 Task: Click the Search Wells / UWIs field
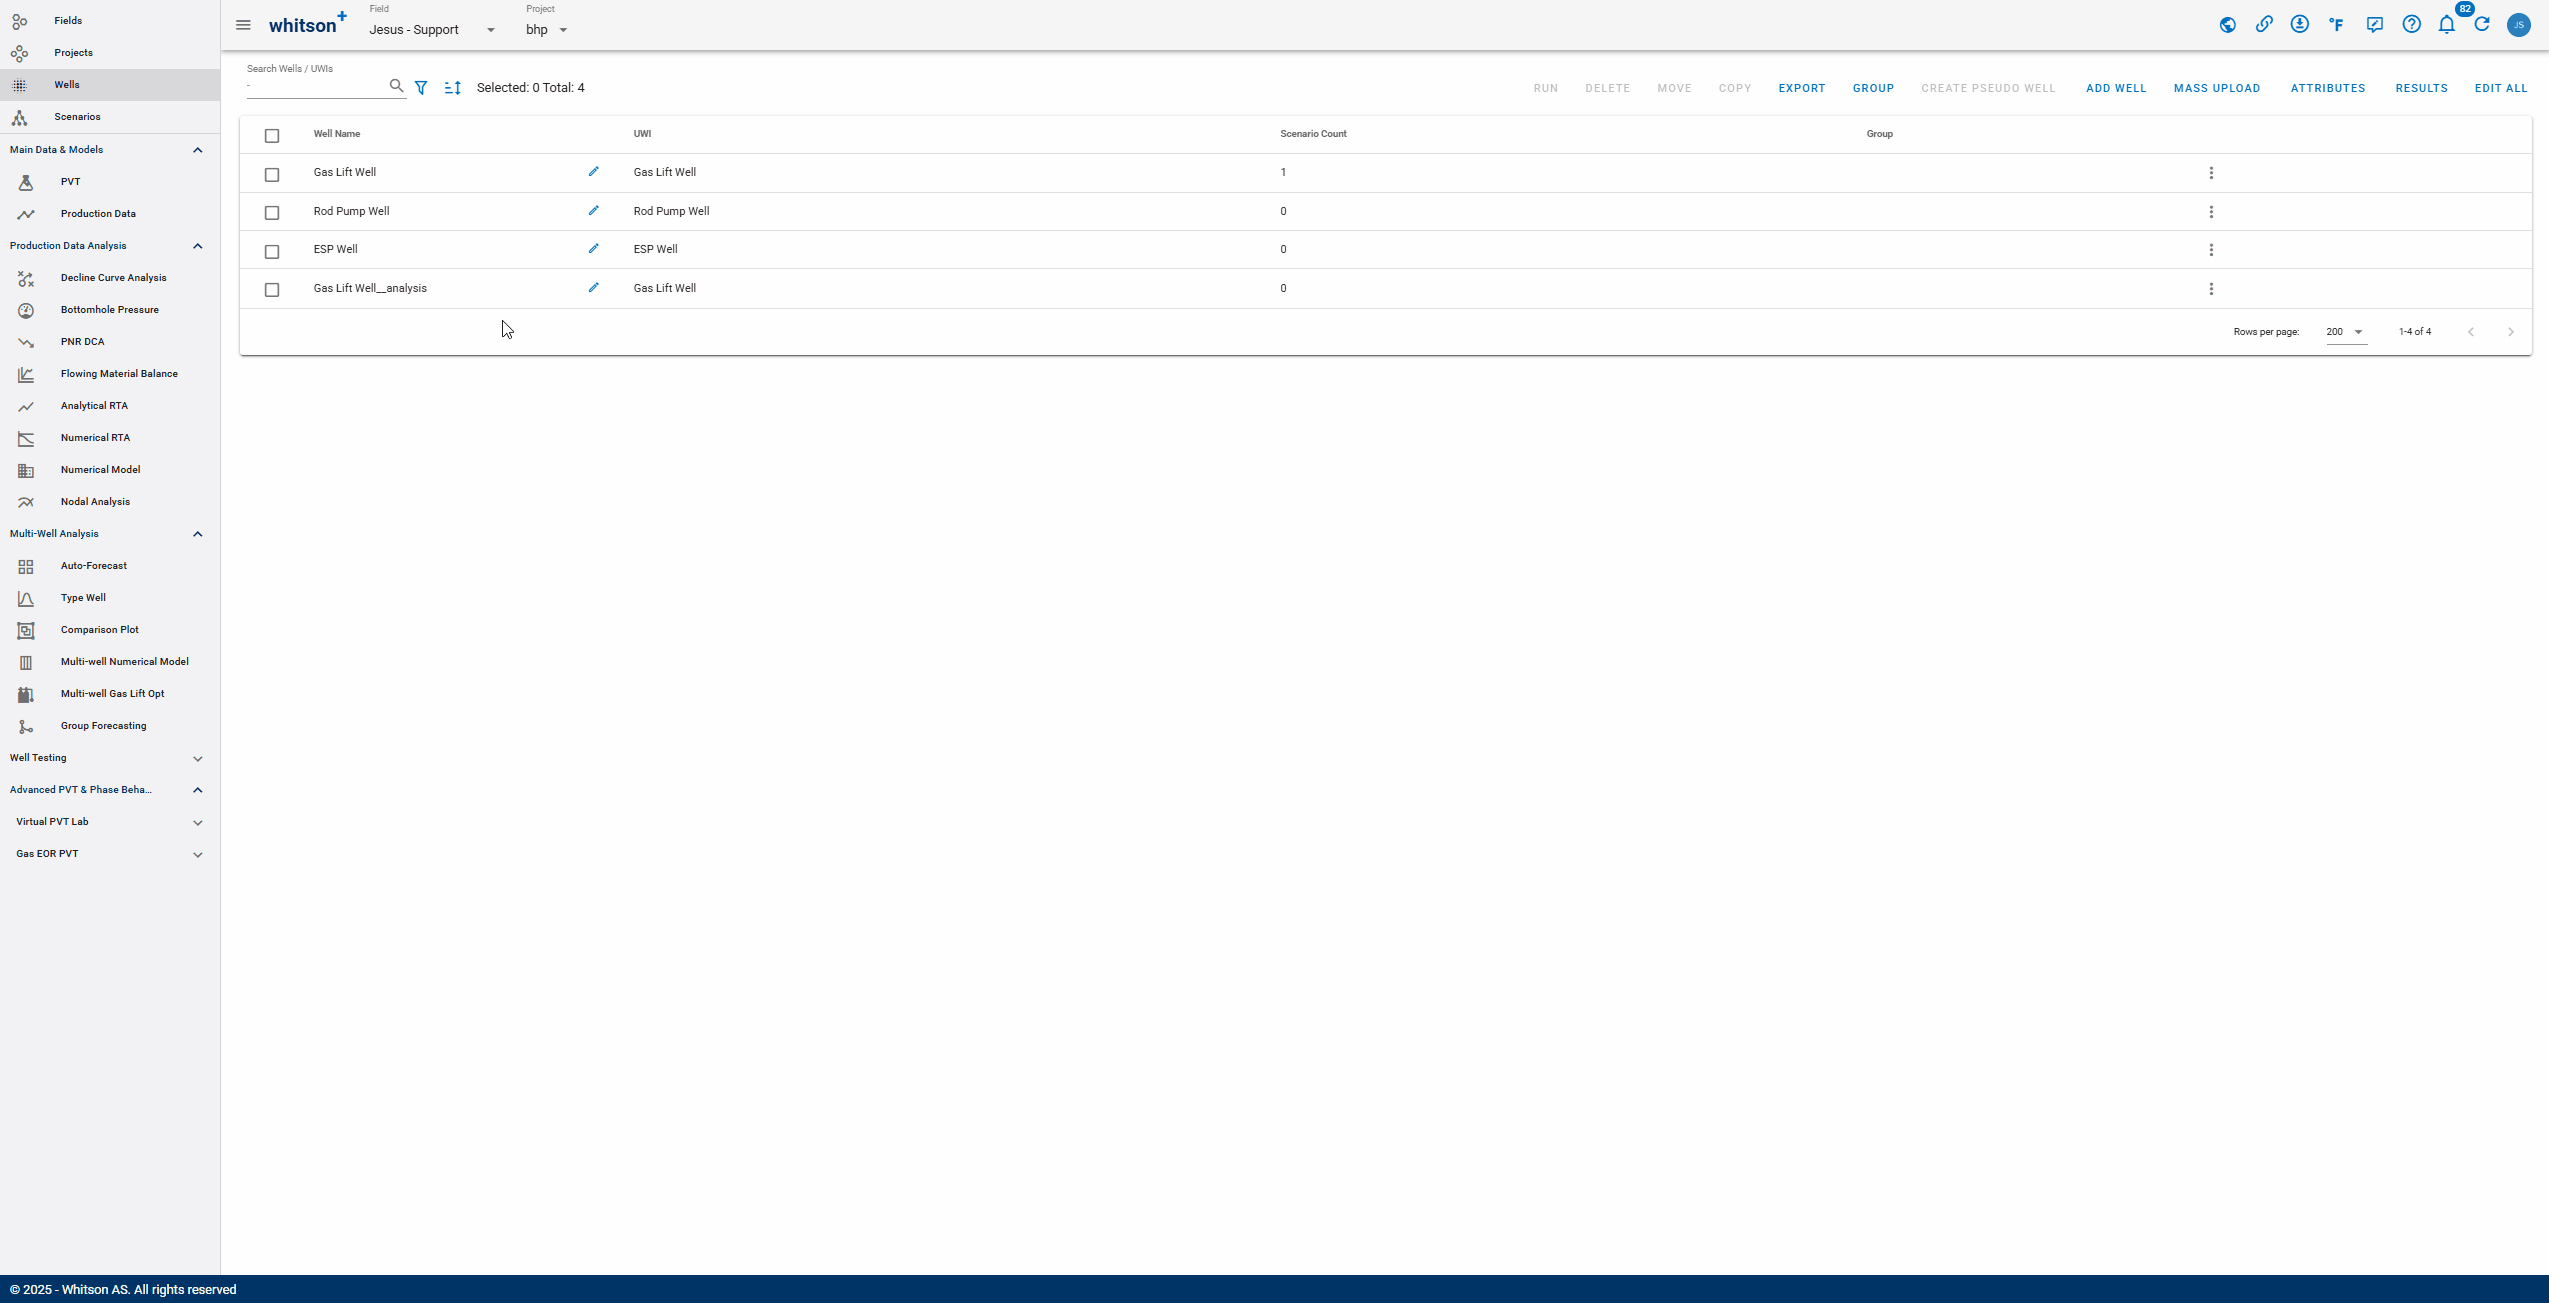pyautogui.click(x=316, y=87)
